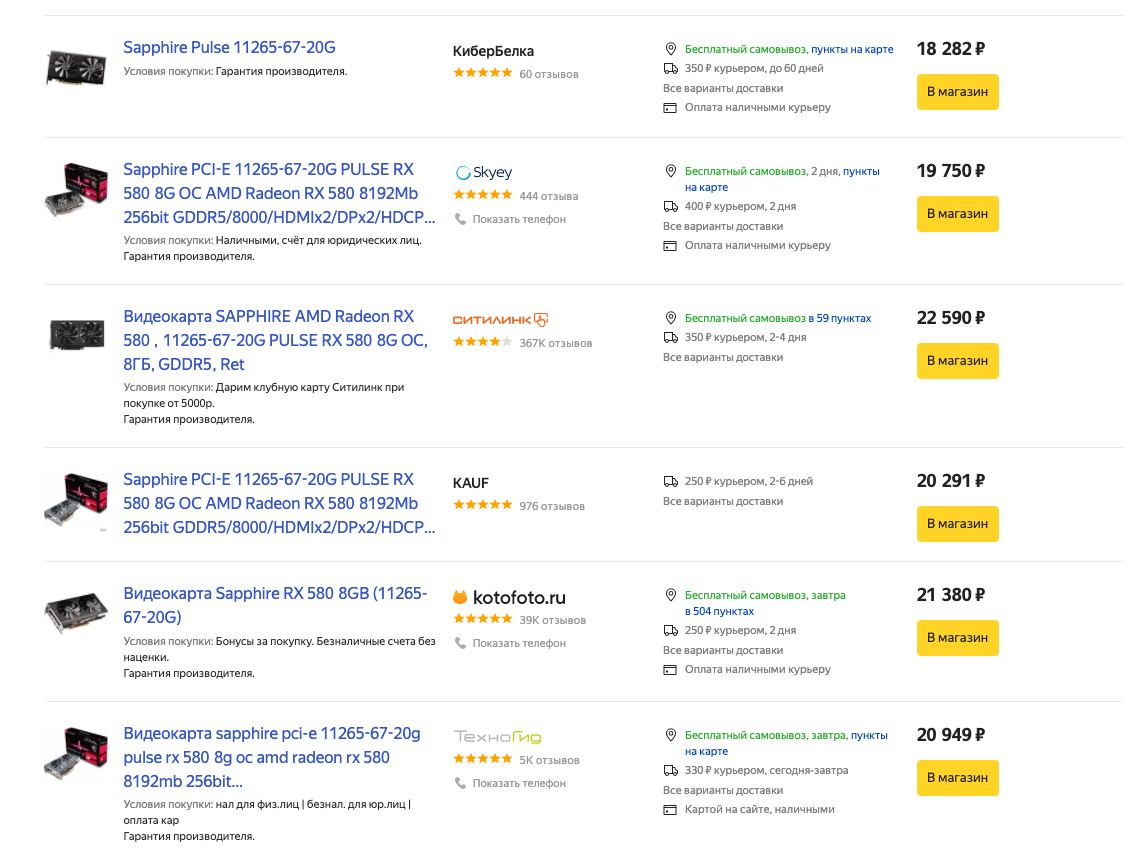Screen dimensions: 1130x860
Task: View 444 отзыва for Skyey
Action: pyautogui.click(x=548, y=196)
